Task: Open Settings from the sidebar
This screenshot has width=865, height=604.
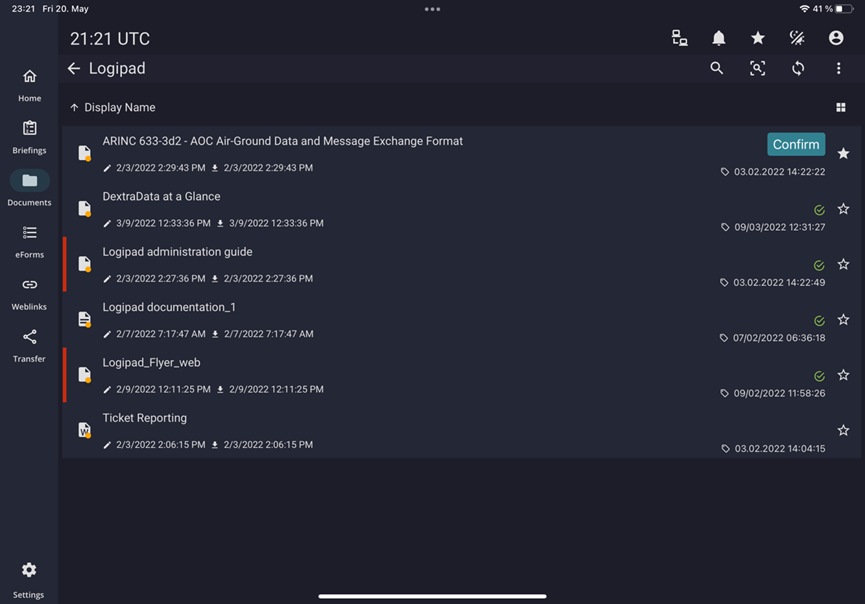Action: click(x=29, y=580)
